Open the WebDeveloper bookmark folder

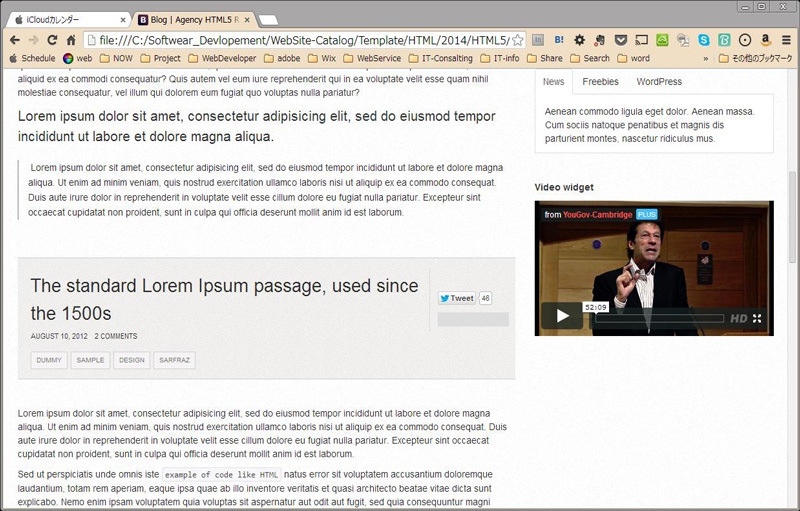[x=222, y=58]
